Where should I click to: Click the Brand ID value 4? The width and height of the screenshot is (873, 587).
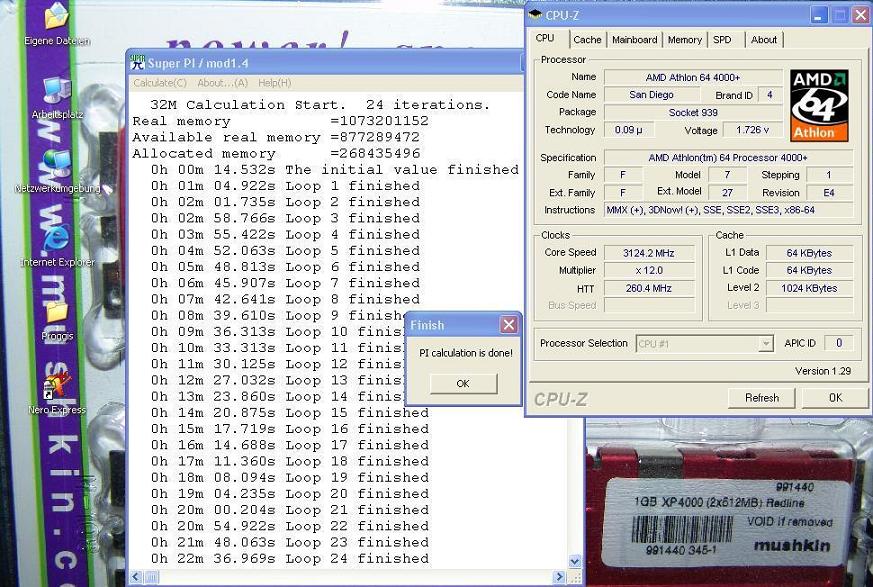[x=769, y=95]
